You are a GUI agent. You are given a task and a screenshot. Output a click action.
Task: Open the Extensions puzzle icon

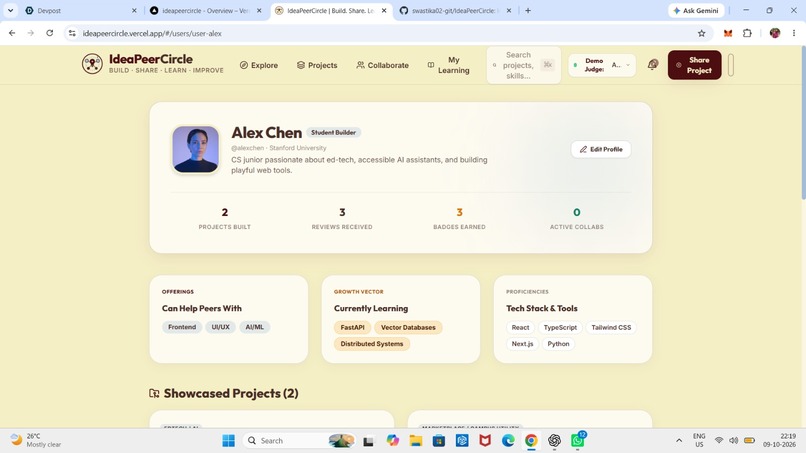[x=747, y=33]
